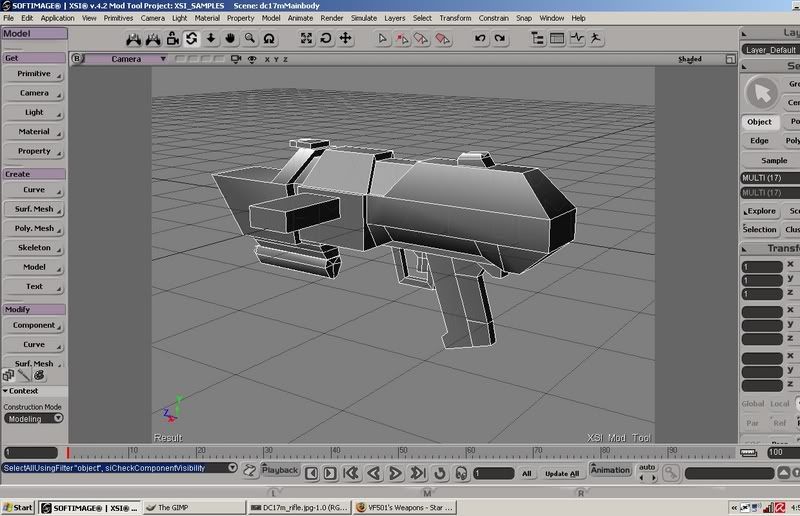Viewport: 800px width, 516px height.
Task: Click the key icon to set keyframe
Action: coord(671,474)
